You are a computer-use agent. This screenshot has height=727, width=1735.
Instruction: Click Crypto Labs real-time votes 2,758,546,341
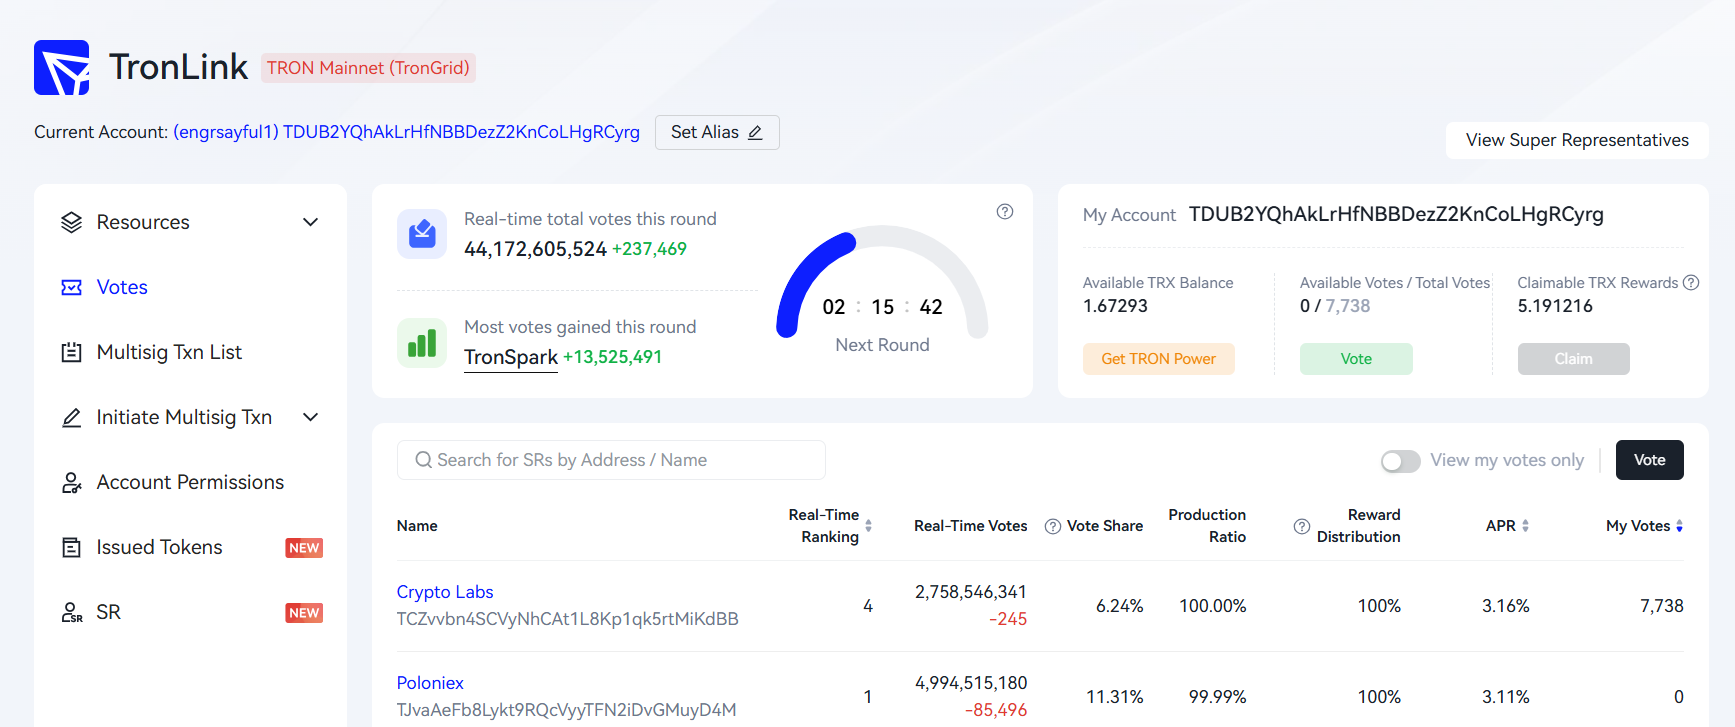[x=971, y=592]
